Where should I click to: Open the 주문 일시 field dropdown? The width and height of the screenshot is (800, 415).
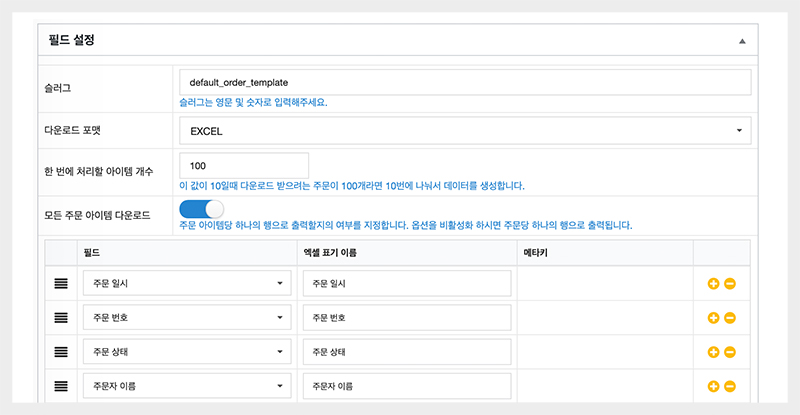186,284
